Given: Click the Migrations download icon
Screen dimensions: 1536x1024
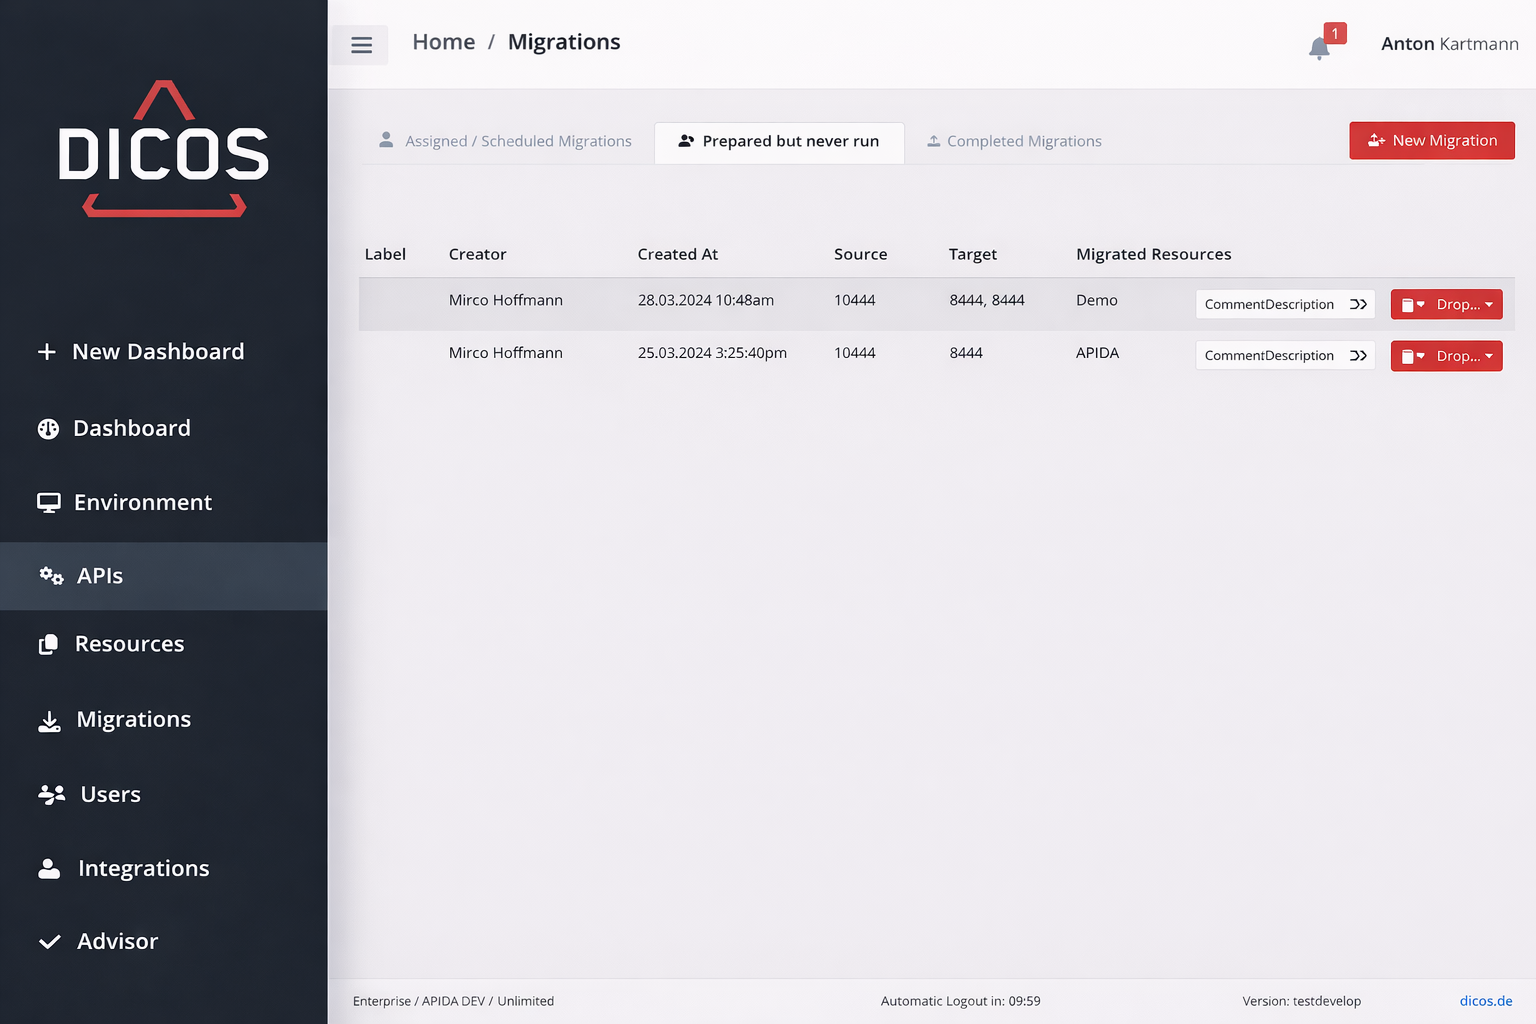Looking at the screenshot, I should coord(49,721).
